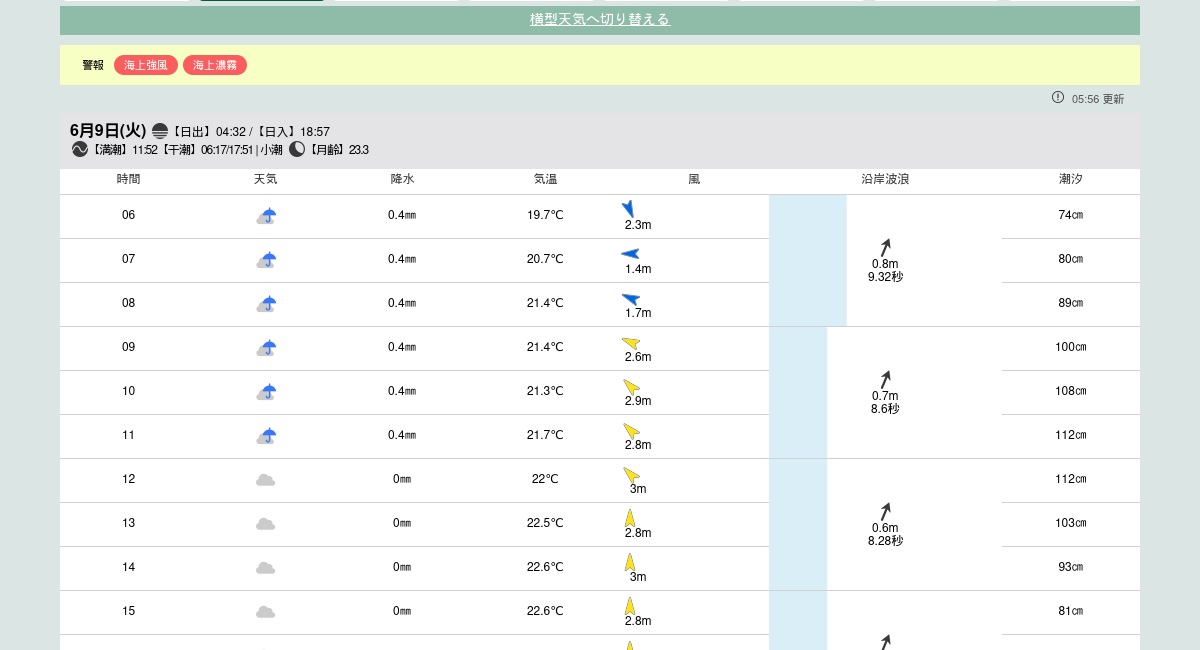Click the cloud icon at 14

pos(265,568)
